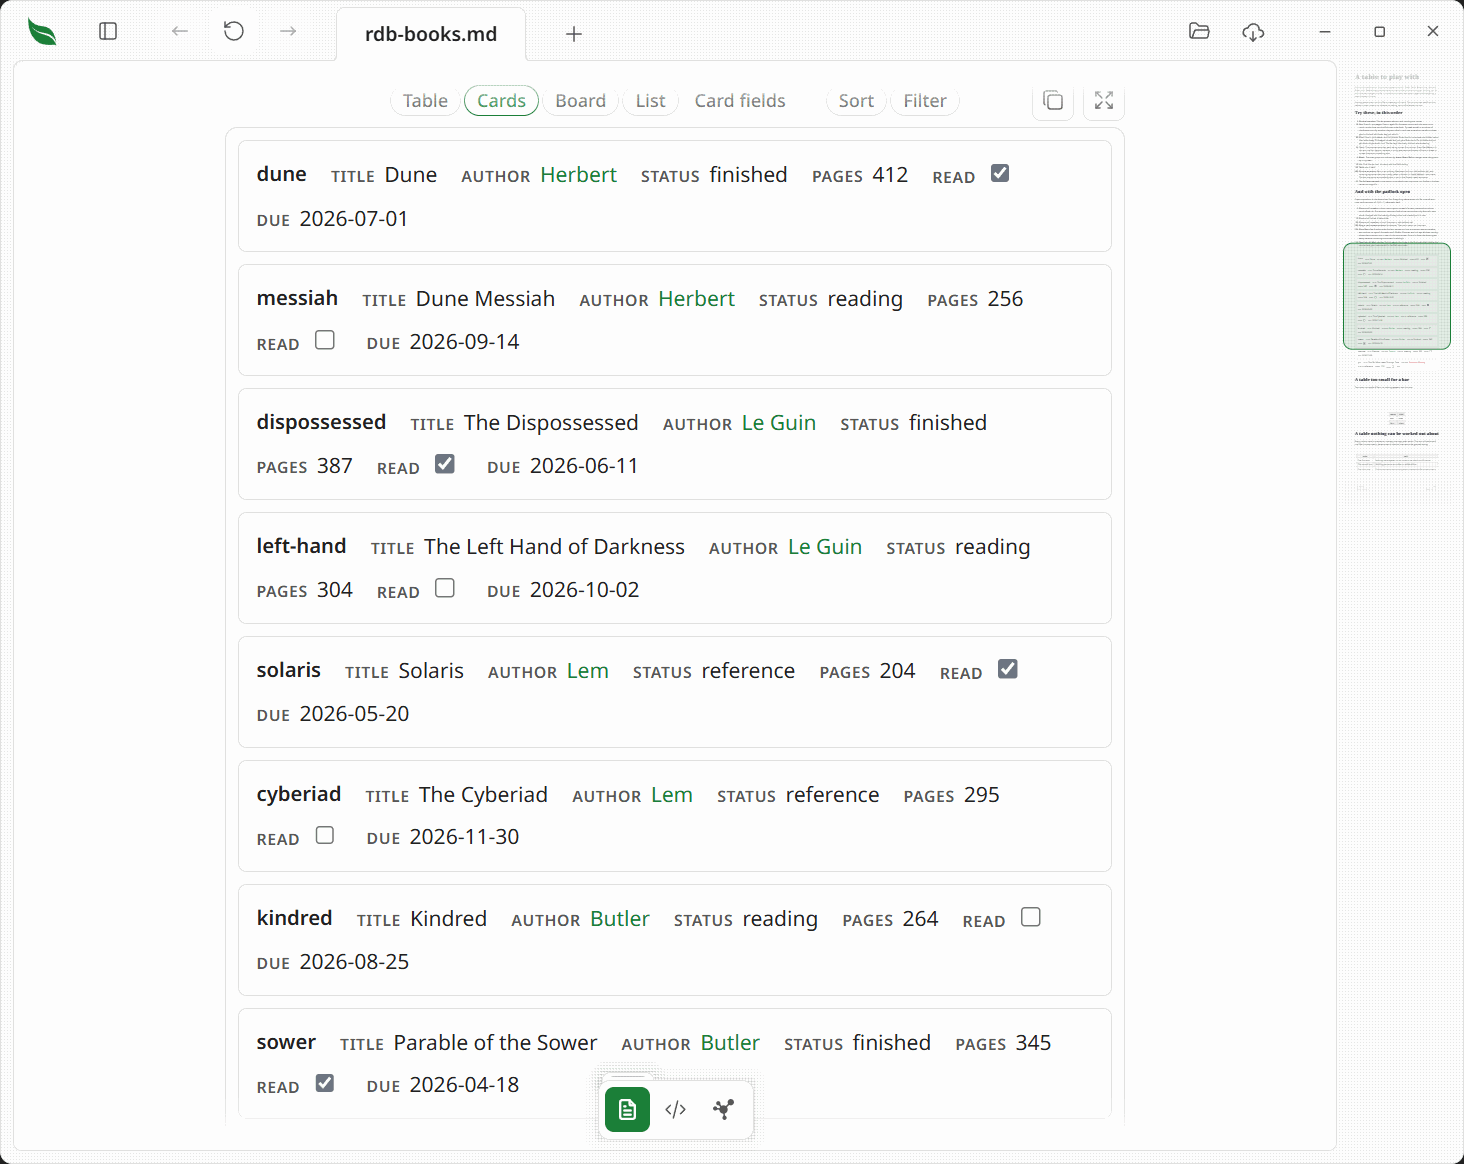Viewport: 1464px width, 1164px height.
Task: Switch to source code view icon
Action: point(676,1109)
